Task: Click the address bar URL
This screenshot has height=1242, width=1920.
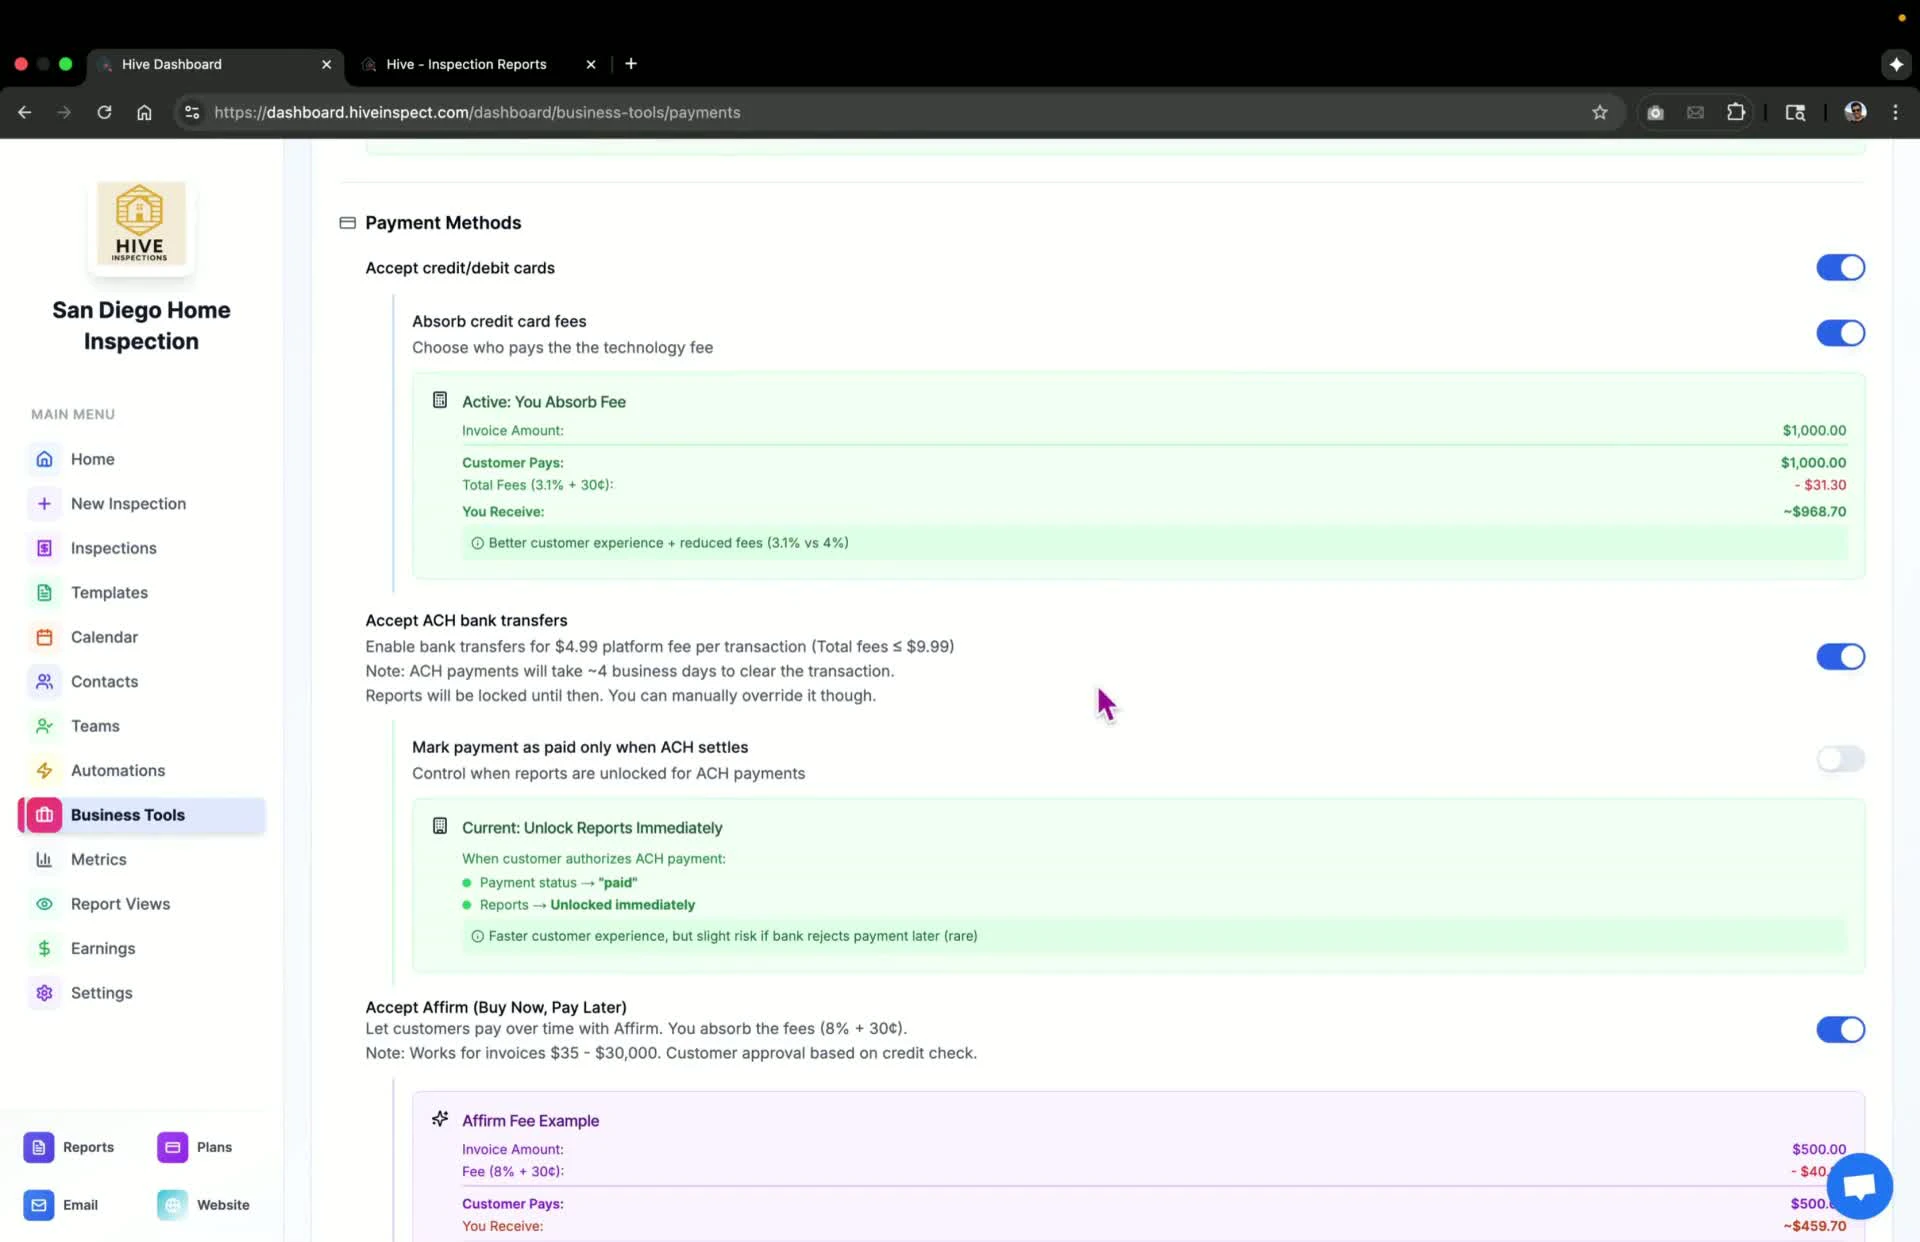Action: pos(477,112)
